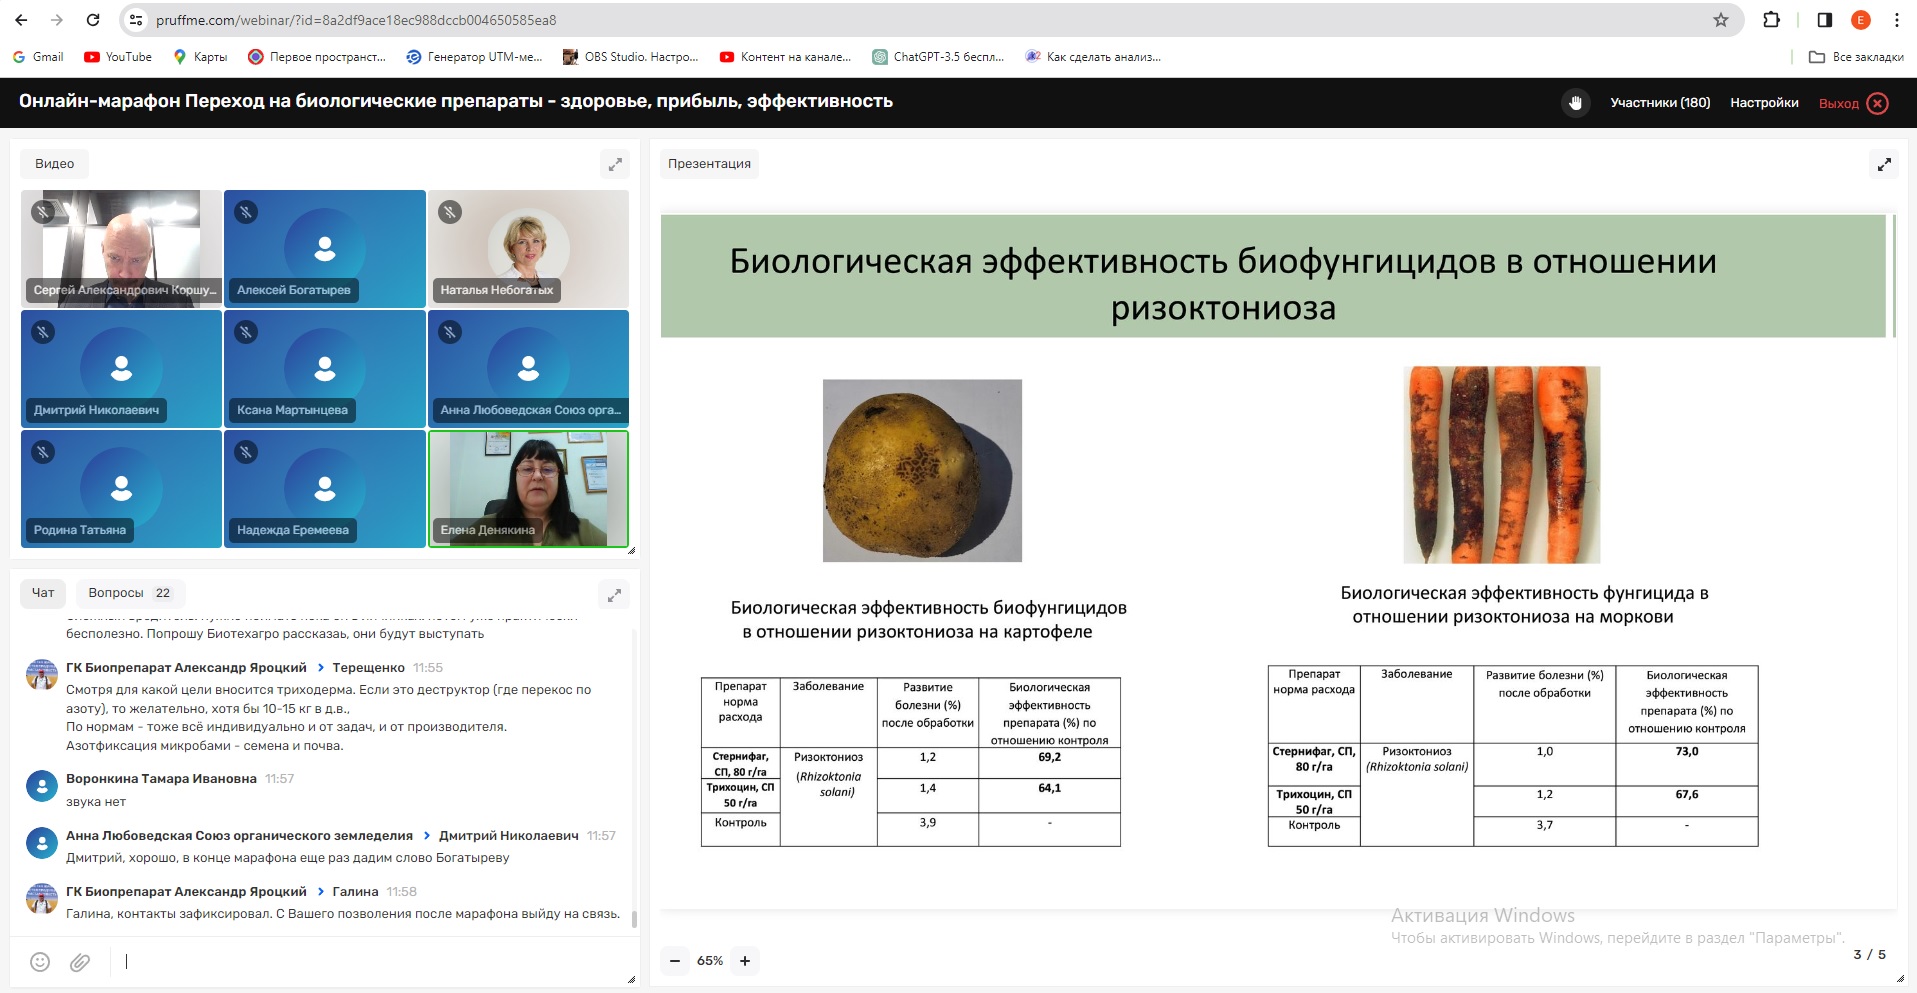Open the Первое пространст... bookmark
This screenshot has width=1917, height=993.
[x=317, y=57]
